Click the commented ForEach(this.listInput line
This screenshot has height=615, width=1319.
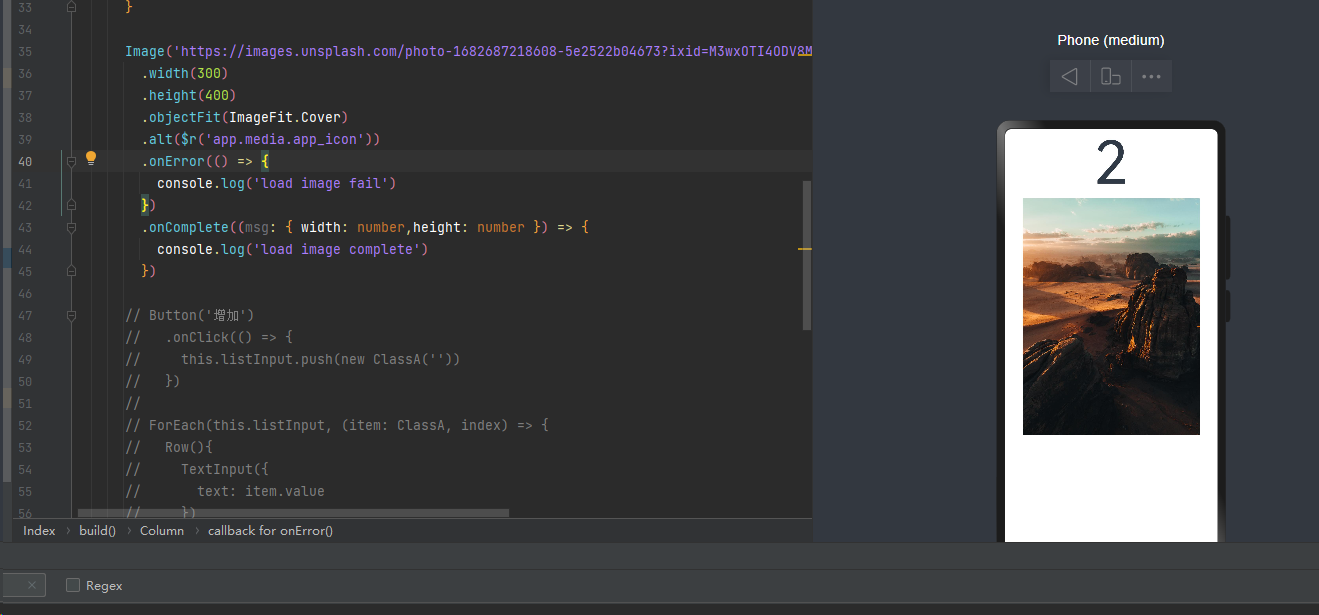point(337,425)
